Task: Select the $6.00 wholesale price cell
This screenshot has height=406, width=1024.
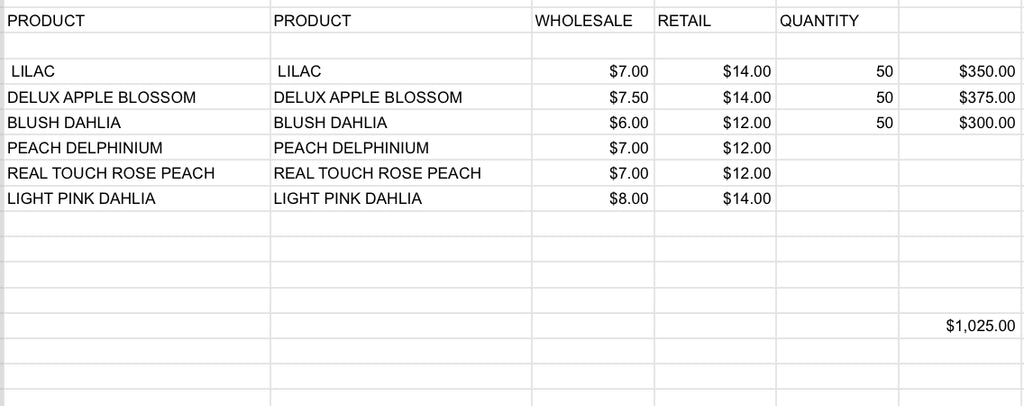Action: point(591,123)
